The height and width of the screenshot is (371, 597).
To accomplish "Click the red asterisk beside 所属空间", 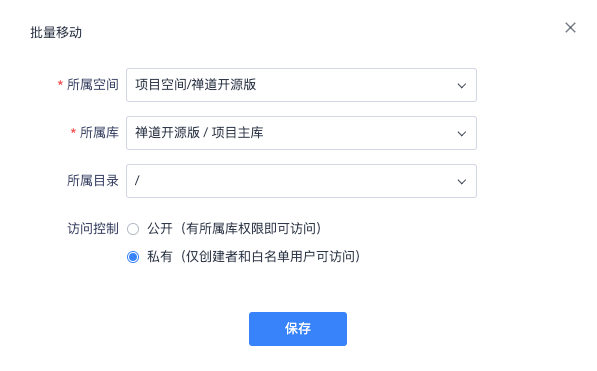I will (x=60, y=83).
